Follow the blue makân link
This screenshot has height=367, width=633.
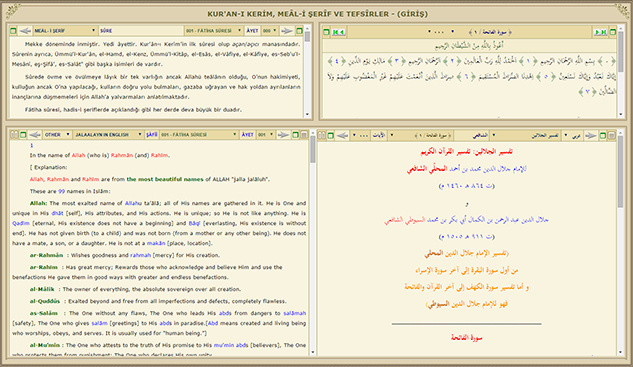point(156,243)
